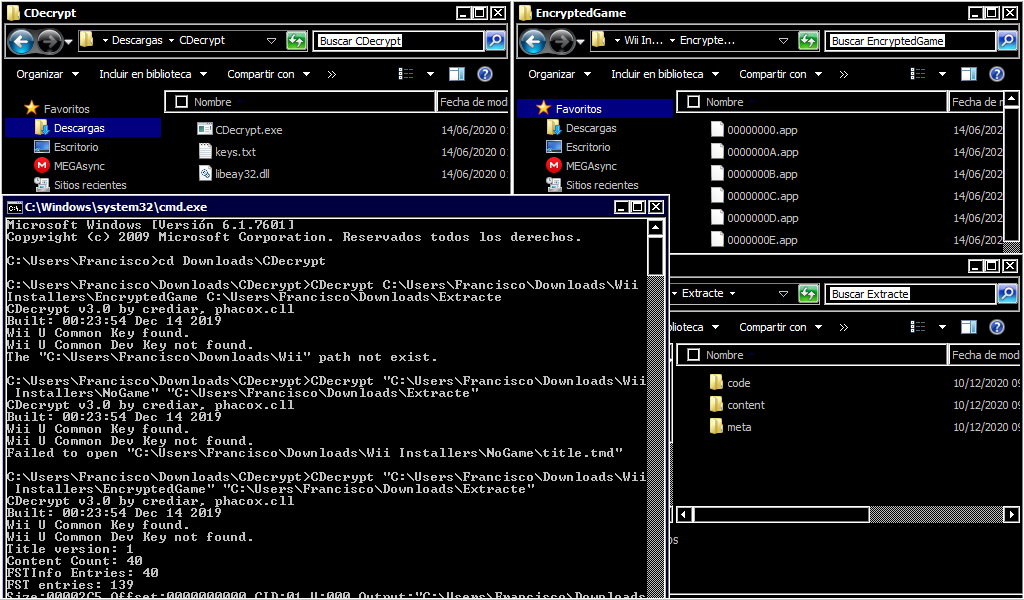Viewport: 1024px width, 600px height.
Task: Show more toolbar commands in CDecrypt window
Action: [x=332, y=74]
